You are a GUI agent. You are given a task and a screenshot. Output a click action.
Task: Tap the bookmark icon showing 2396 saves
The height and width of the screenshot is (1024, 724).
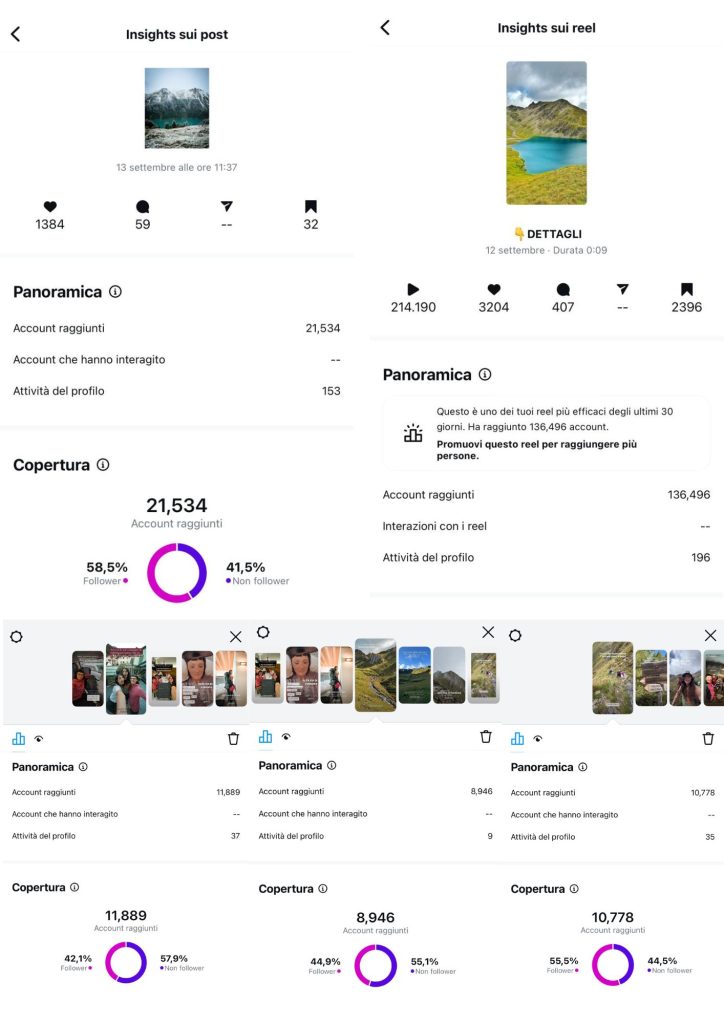(x=686, y=289)
